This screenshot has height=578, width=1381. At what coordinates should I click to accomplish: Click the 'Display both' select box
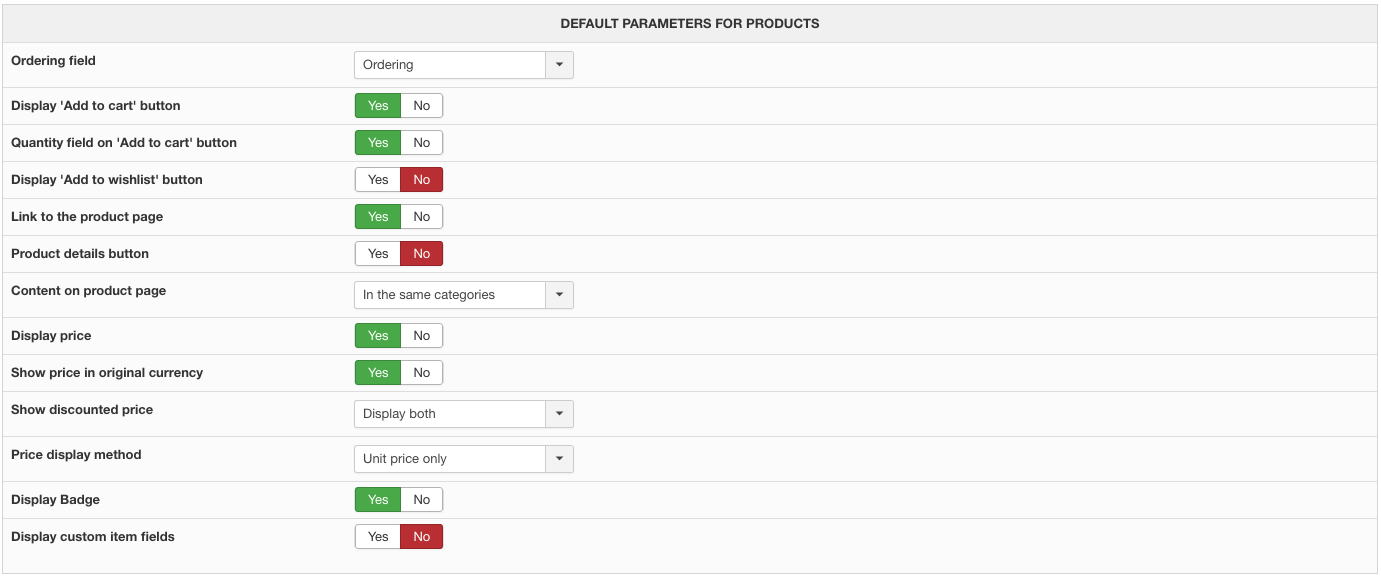[x=464, y=414]
